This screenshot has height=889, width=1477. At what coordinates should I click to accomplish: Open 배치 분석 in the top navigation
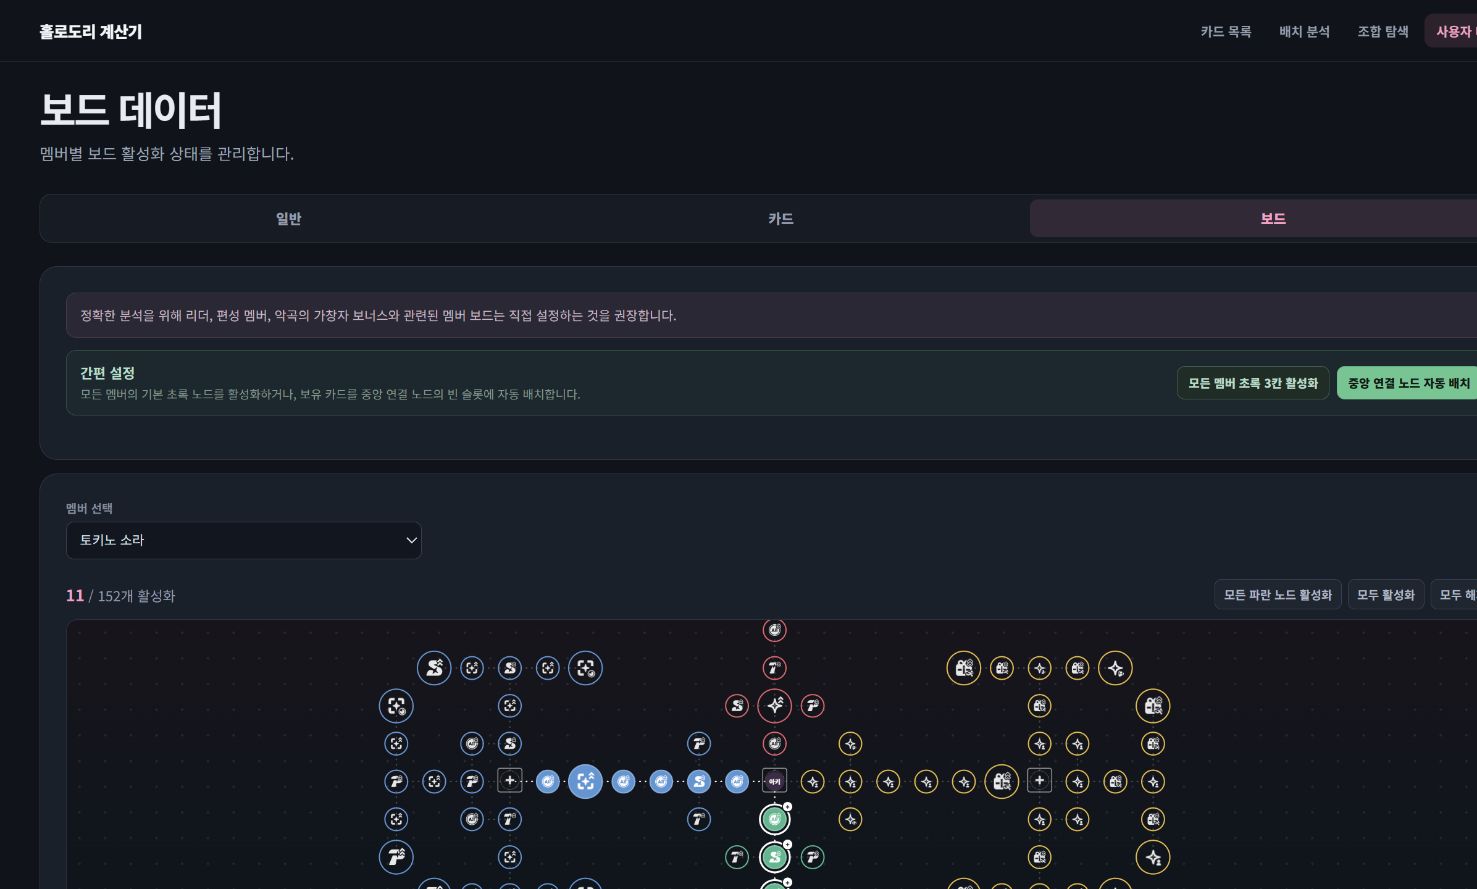tap(1304, 31)
